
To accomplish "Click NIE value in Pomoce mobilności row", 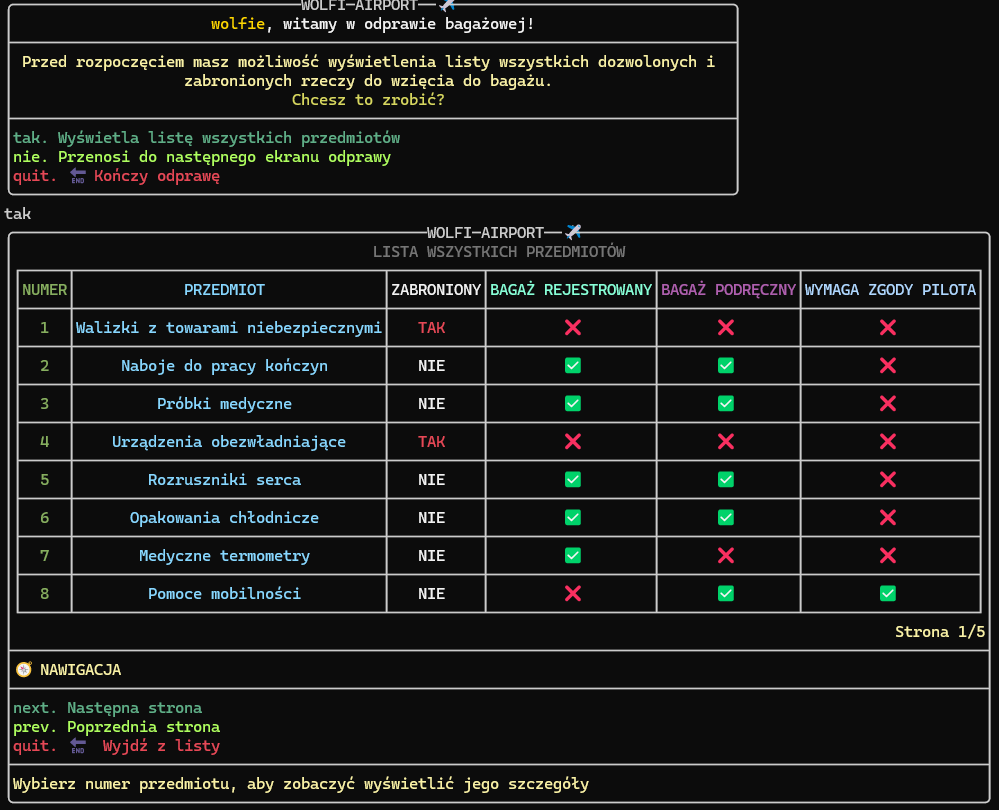I will coord(431,593).
